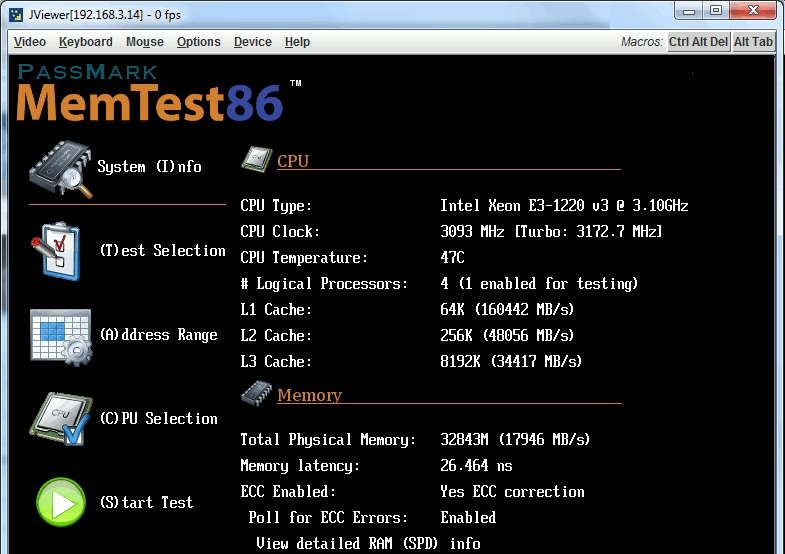Open CPU Selection chip icon
The width and height of the screenshot is (785, 554).
point(61,418)
